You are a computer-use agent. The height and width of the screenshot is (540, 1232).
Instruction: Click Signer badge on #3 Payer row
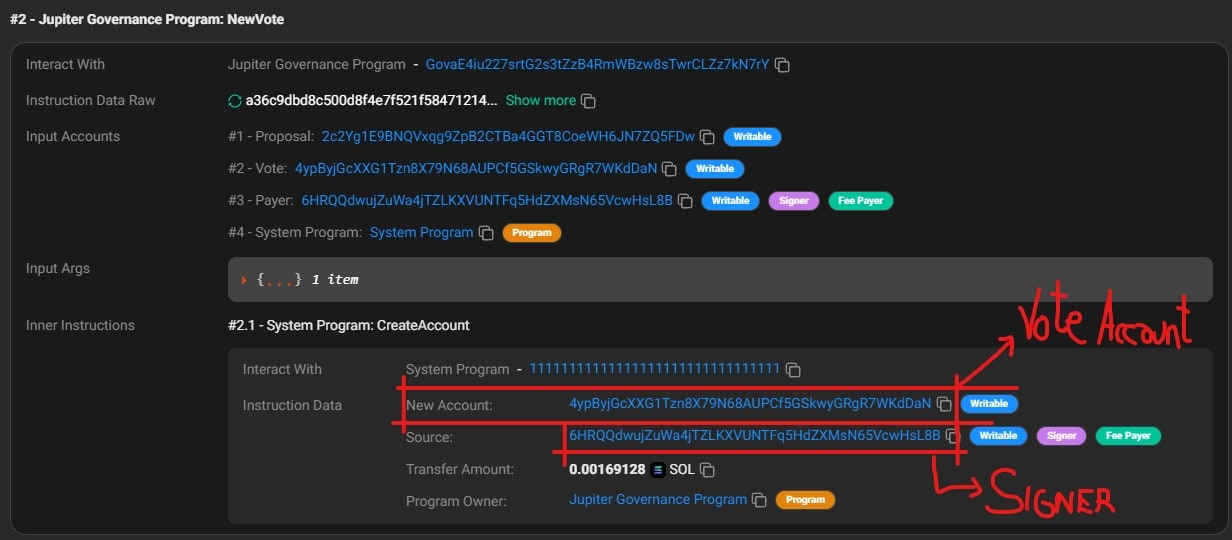point(794,201)
